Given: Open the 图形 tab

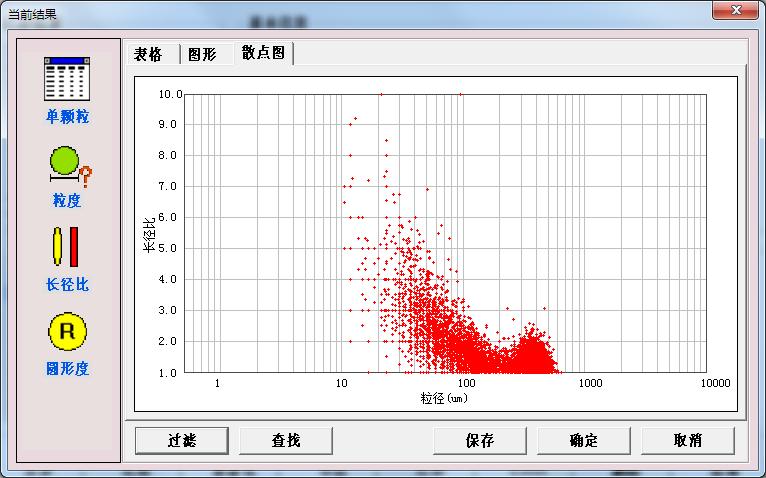Looking at the screenshot, I should (203, 54).
